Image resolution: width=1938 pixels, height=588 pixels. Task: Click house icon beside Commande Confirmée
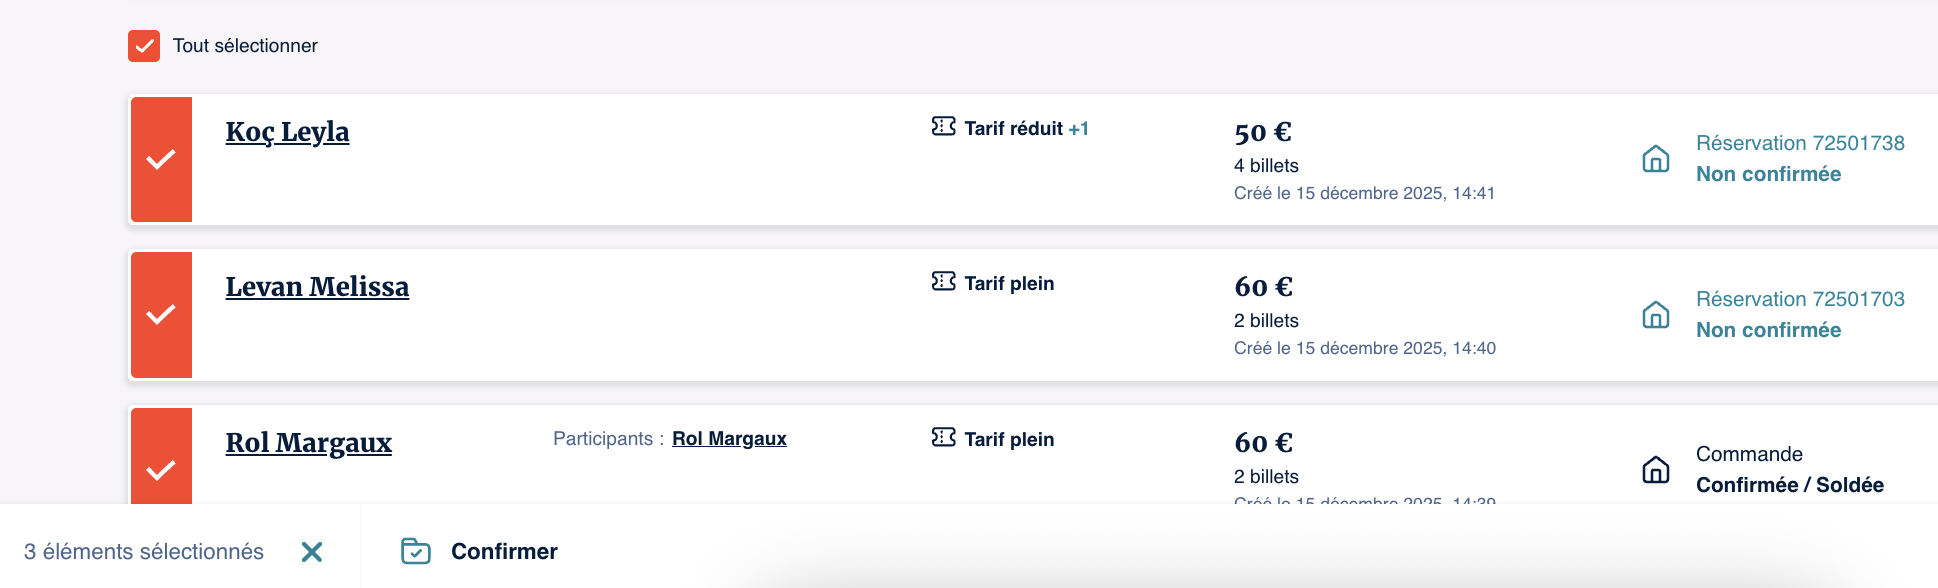point(1656,470)
